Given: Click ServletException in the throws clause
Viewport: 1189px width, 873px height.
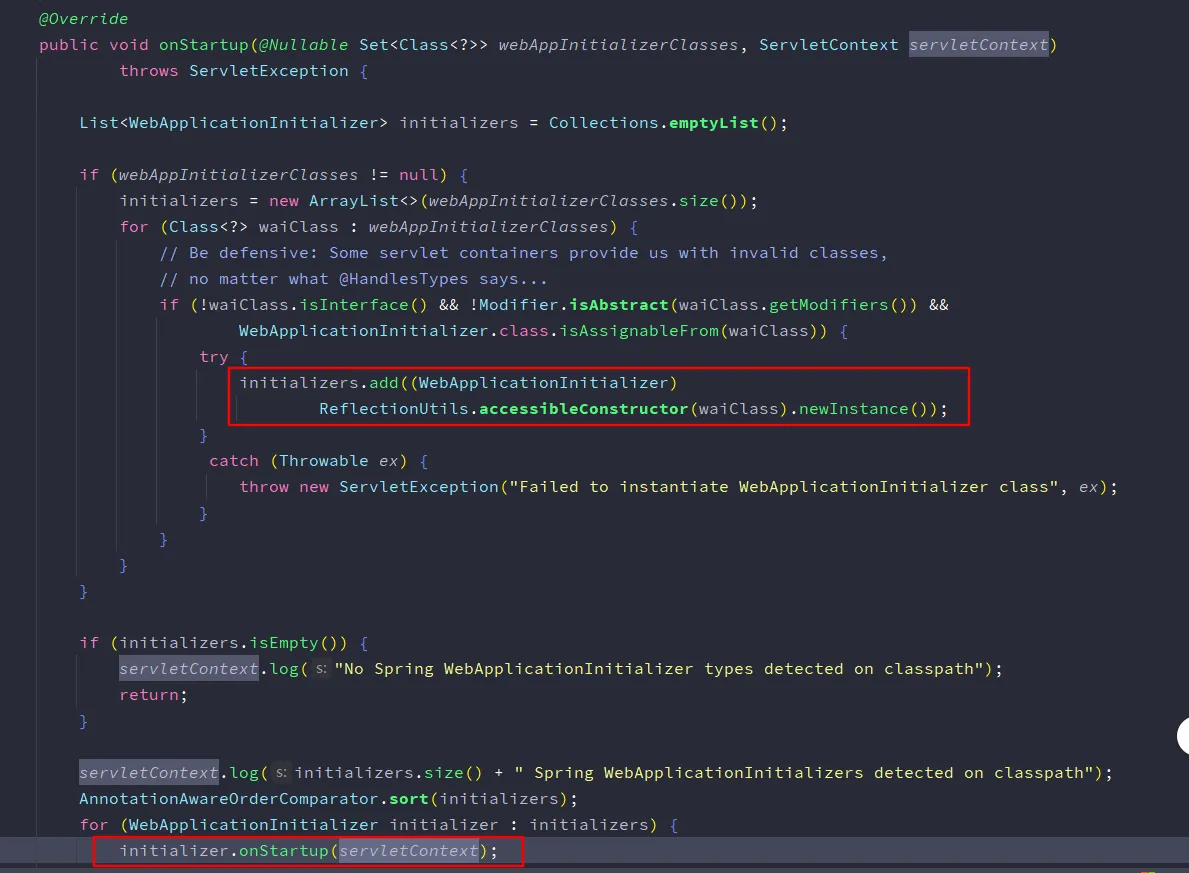Looking at the screenshot, I should pyautogui.click(x=268, y=71).
